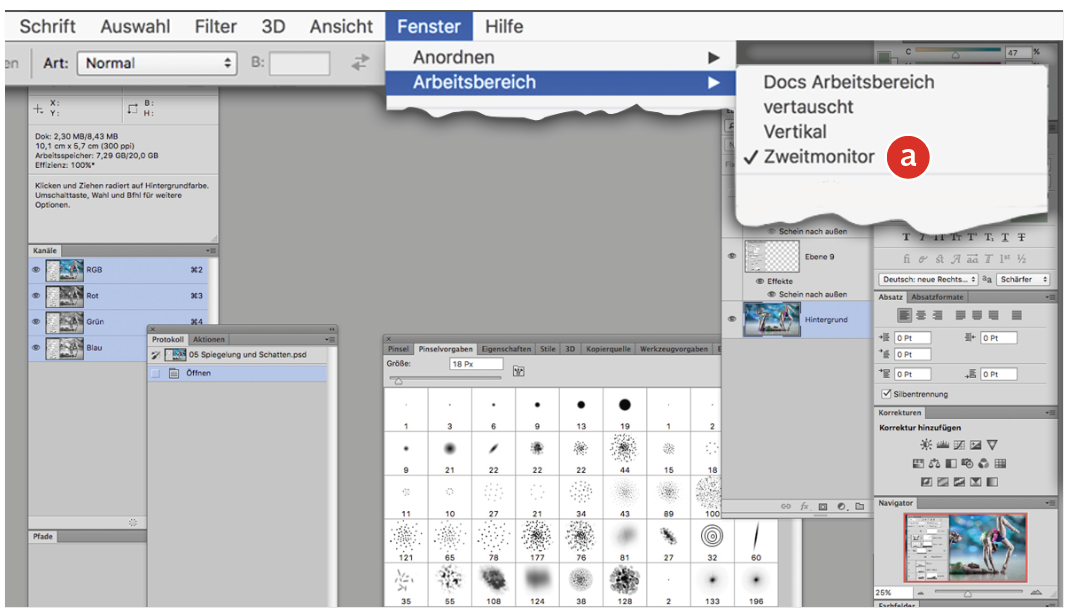Click the left-align text icon in Absatz
Screen dimensions: 1068x612
pos(904,315)
